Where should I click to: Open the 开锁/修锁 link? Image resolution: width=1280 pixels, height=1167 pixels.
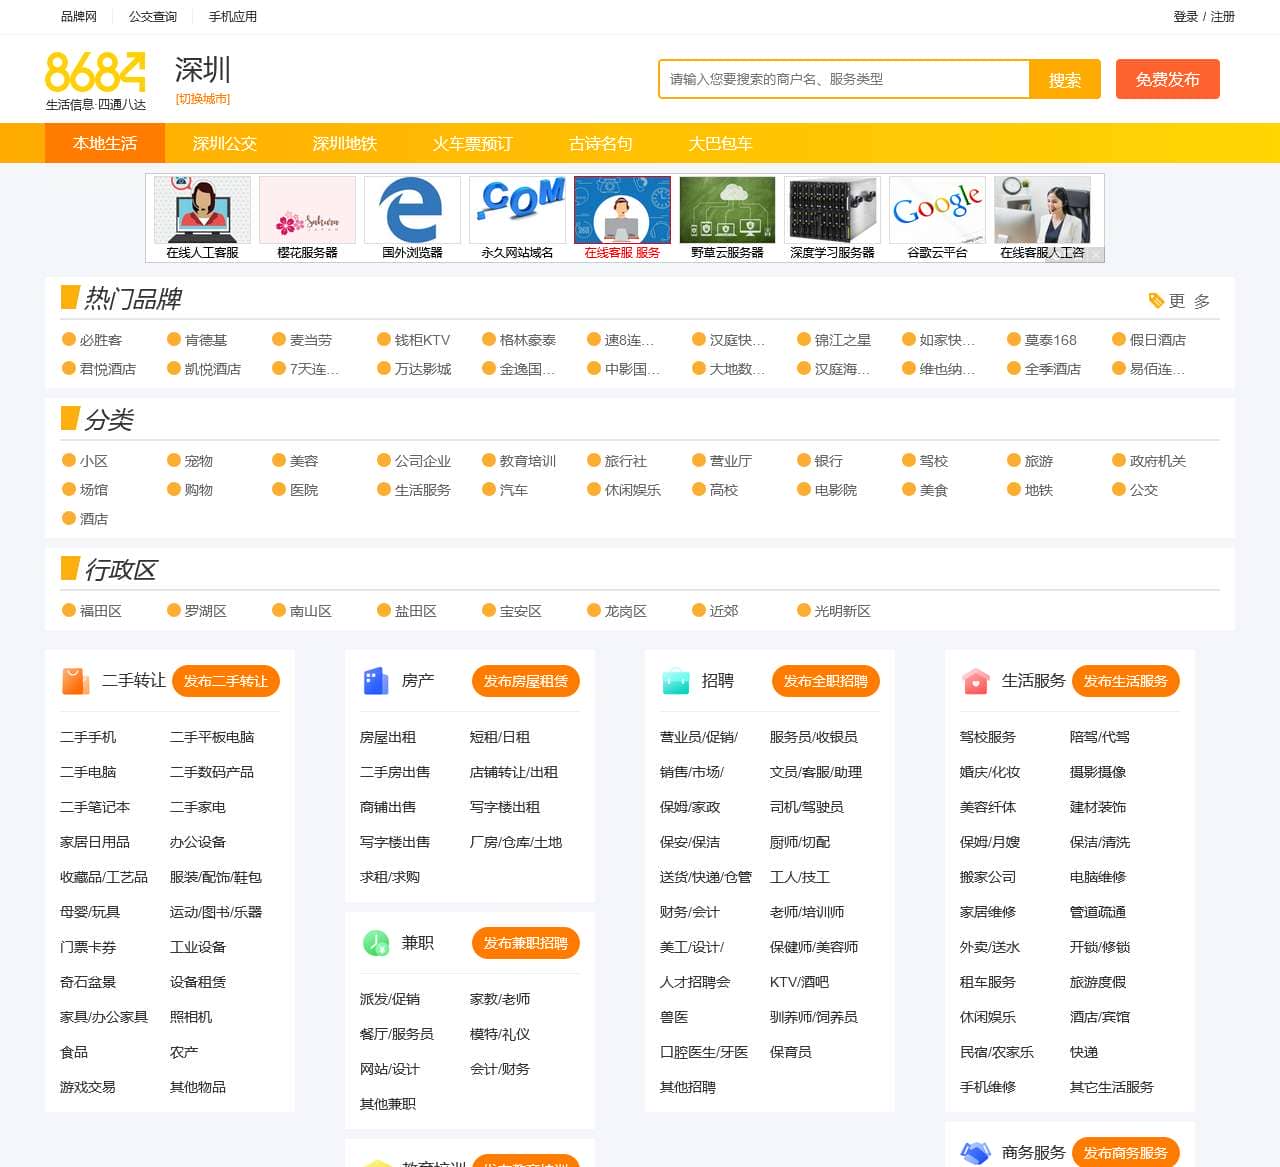pyautogui.click(x=1100, y=947)
